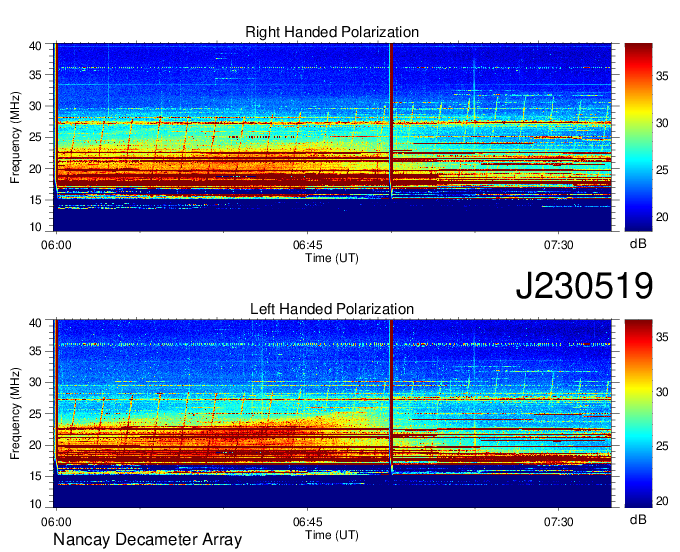Image resolution: width=680 pixels, height=552 pixels.
Task: Click the 15 MHz tick of Right Handed plot
Action: 35,200
